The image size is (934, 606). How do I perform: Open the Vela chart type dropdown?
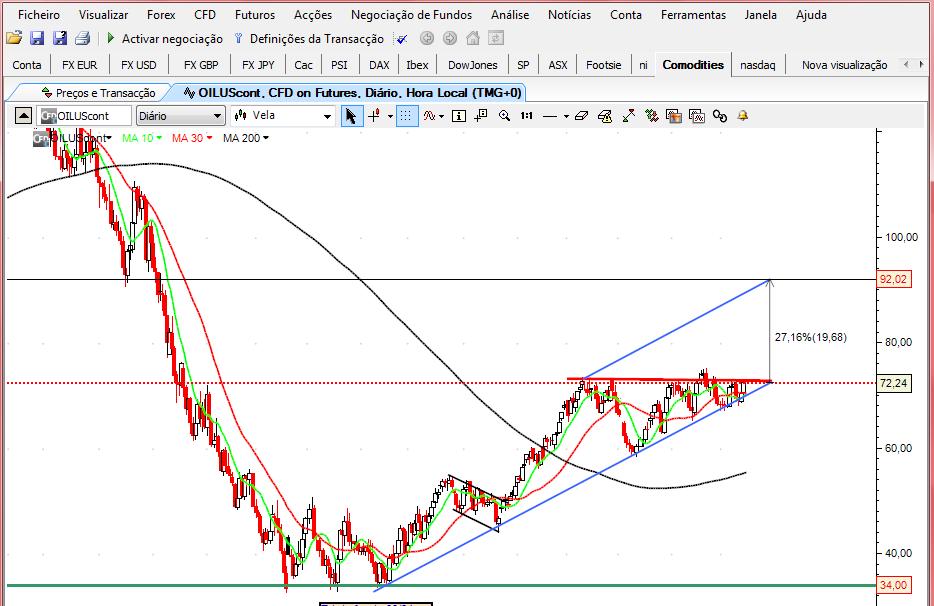point(282,116)
